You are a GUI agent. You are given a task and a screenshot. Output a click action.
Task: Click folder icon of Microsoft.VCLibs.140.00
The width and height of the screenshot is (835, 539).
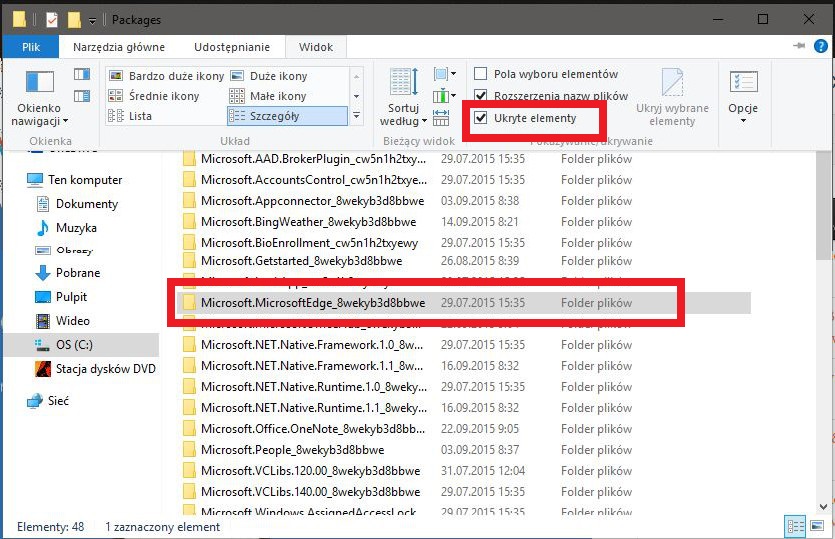pos(189,491)
